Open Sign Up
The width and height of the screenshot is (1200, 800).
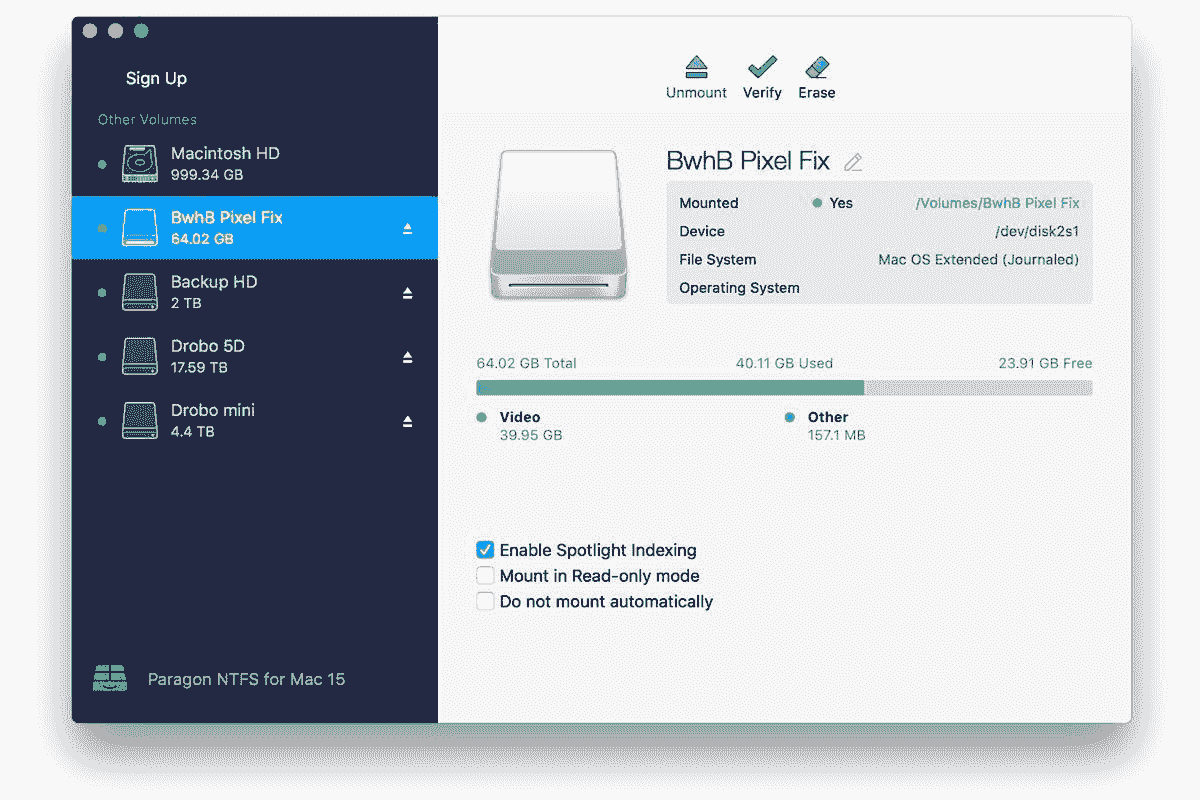156,78
